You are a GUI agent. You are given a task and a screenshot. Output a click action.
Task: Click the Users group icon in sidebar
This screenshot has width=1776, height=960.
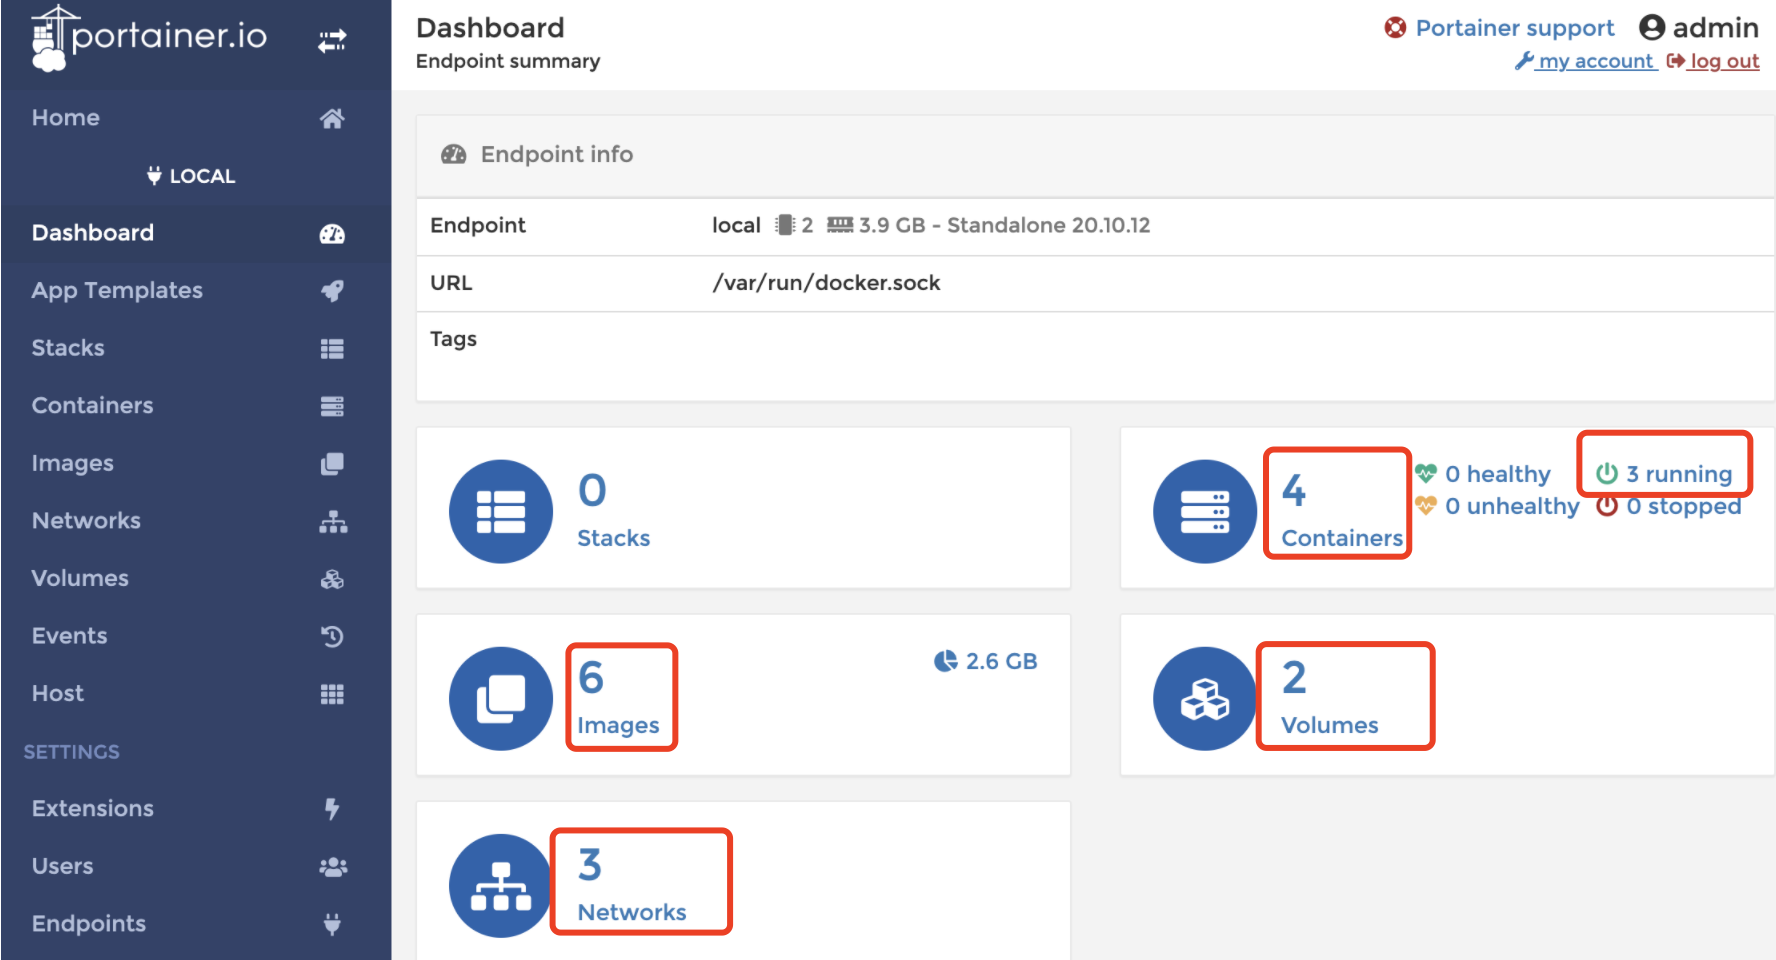333,867
